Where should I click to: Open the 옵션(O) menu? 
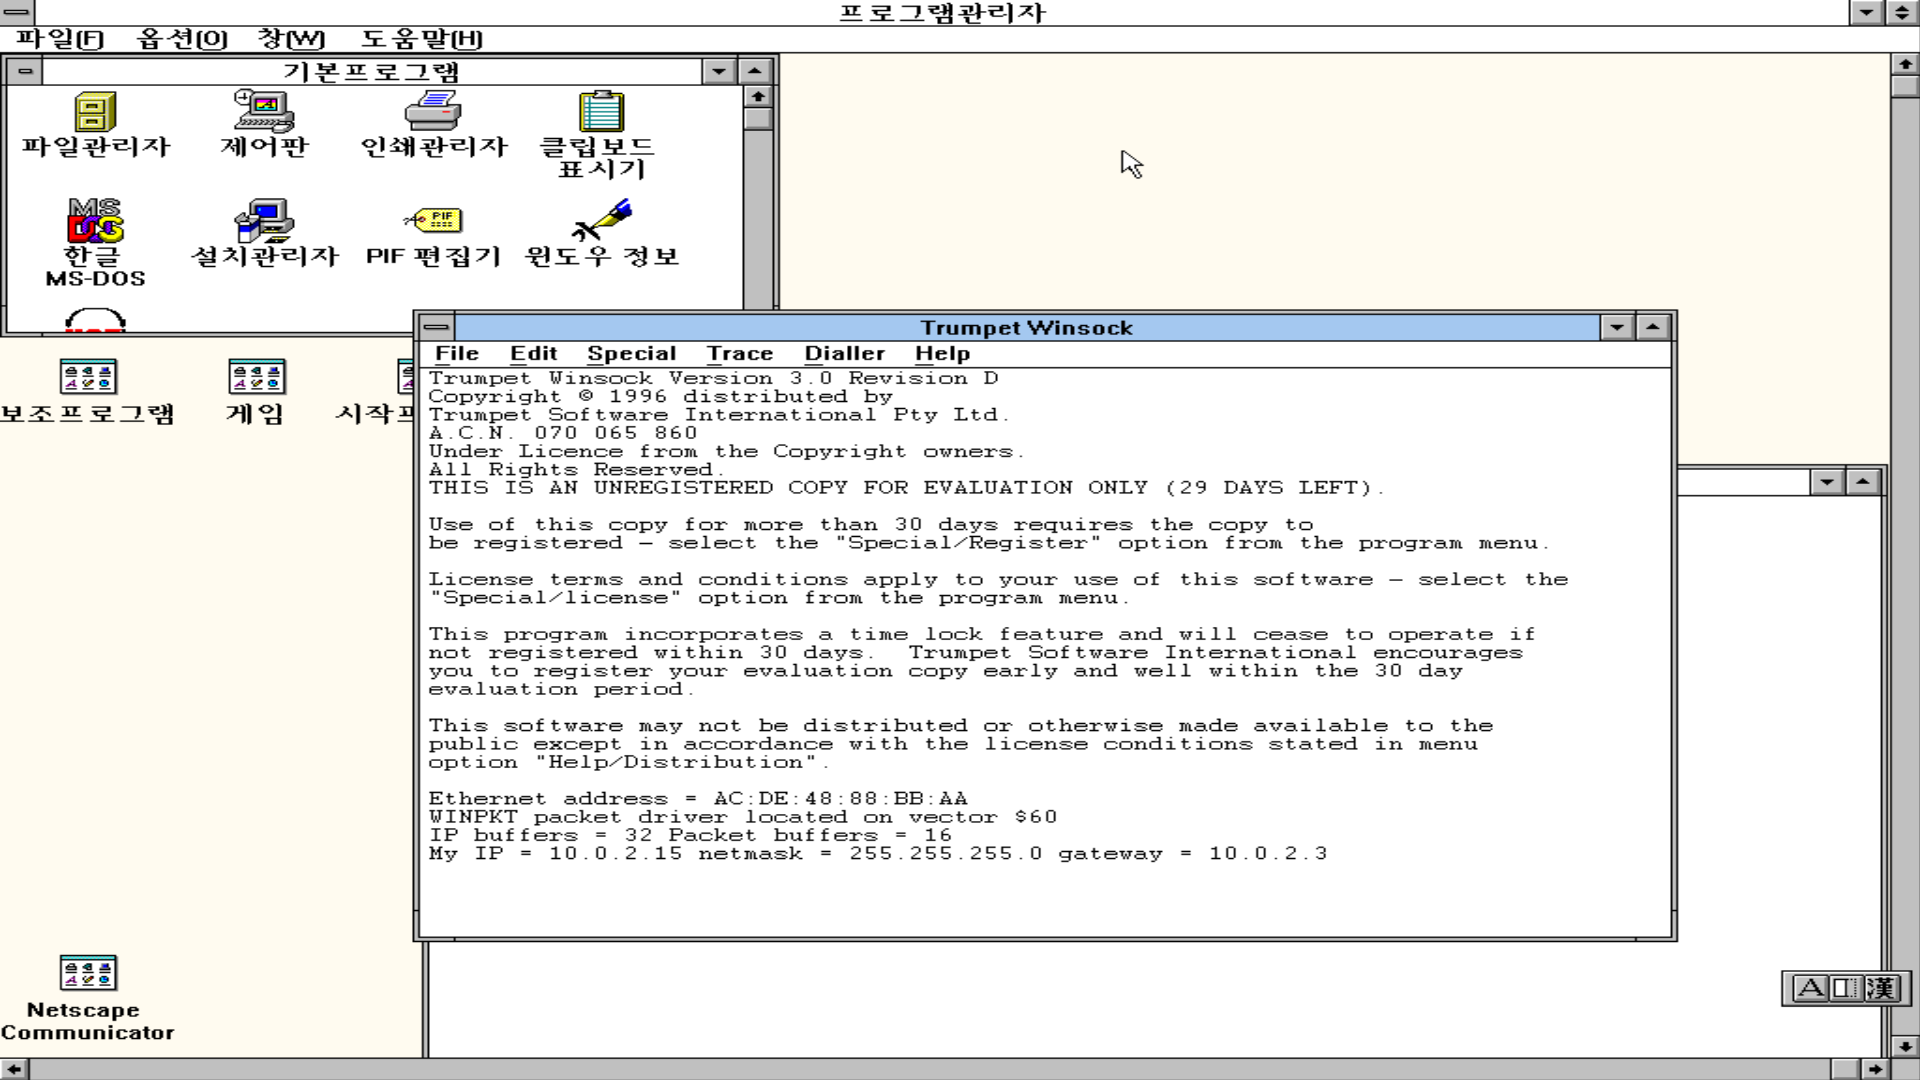182,39
